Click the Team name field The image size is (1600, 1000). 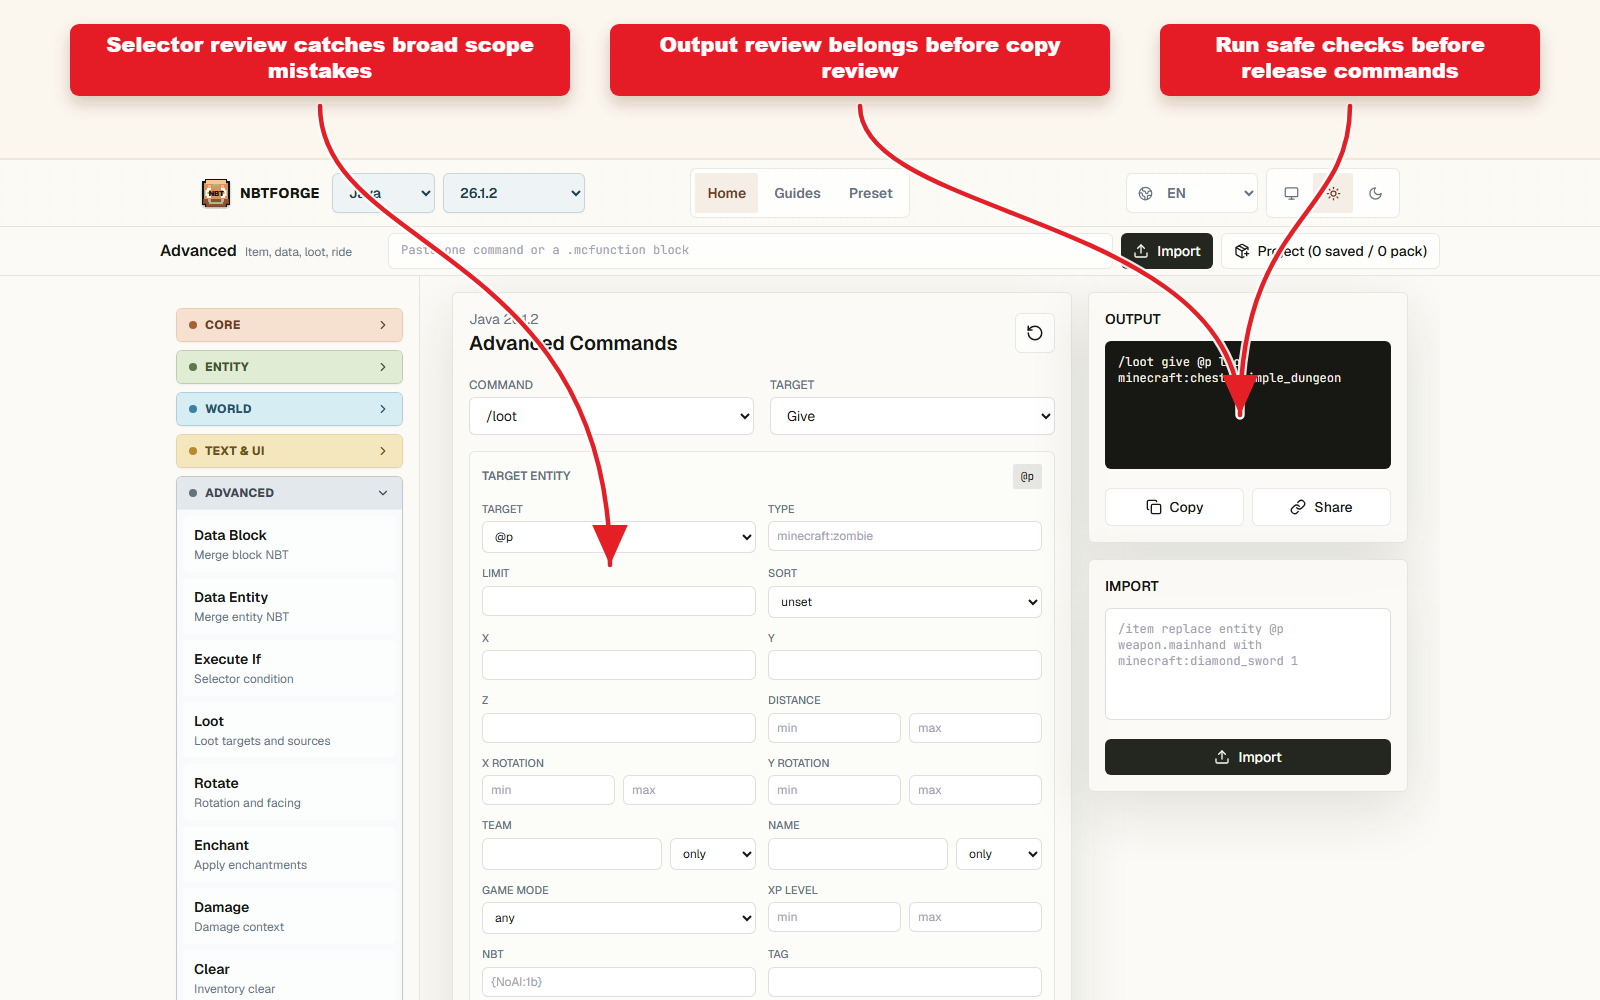(x=572, y=854)
